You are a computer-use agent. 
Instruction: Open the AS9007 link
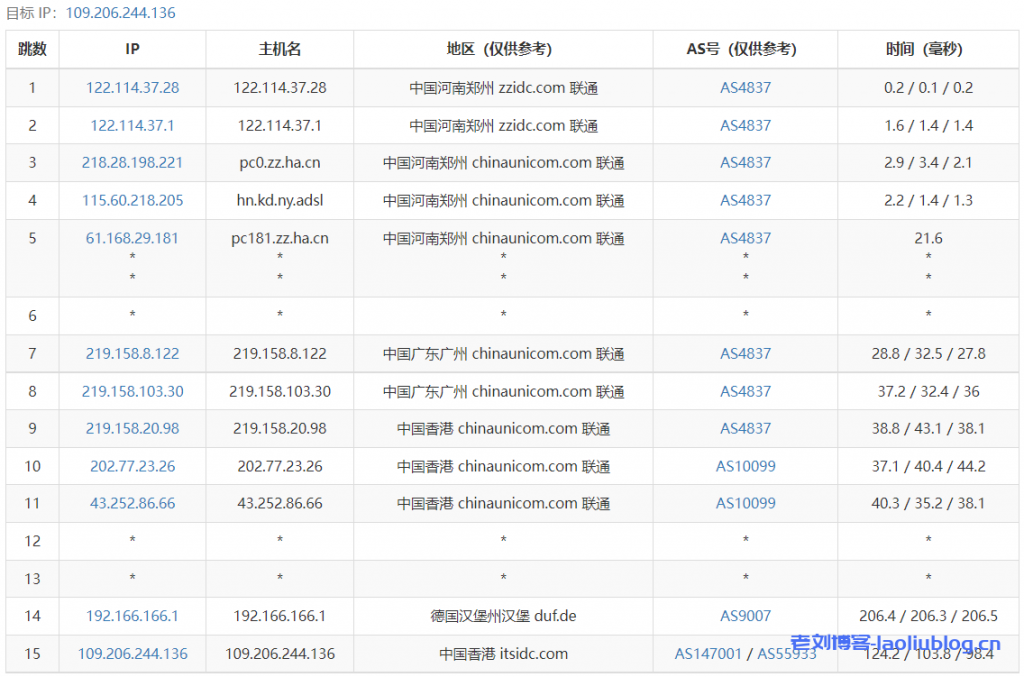pyautogui.click(x=745, y=617)
